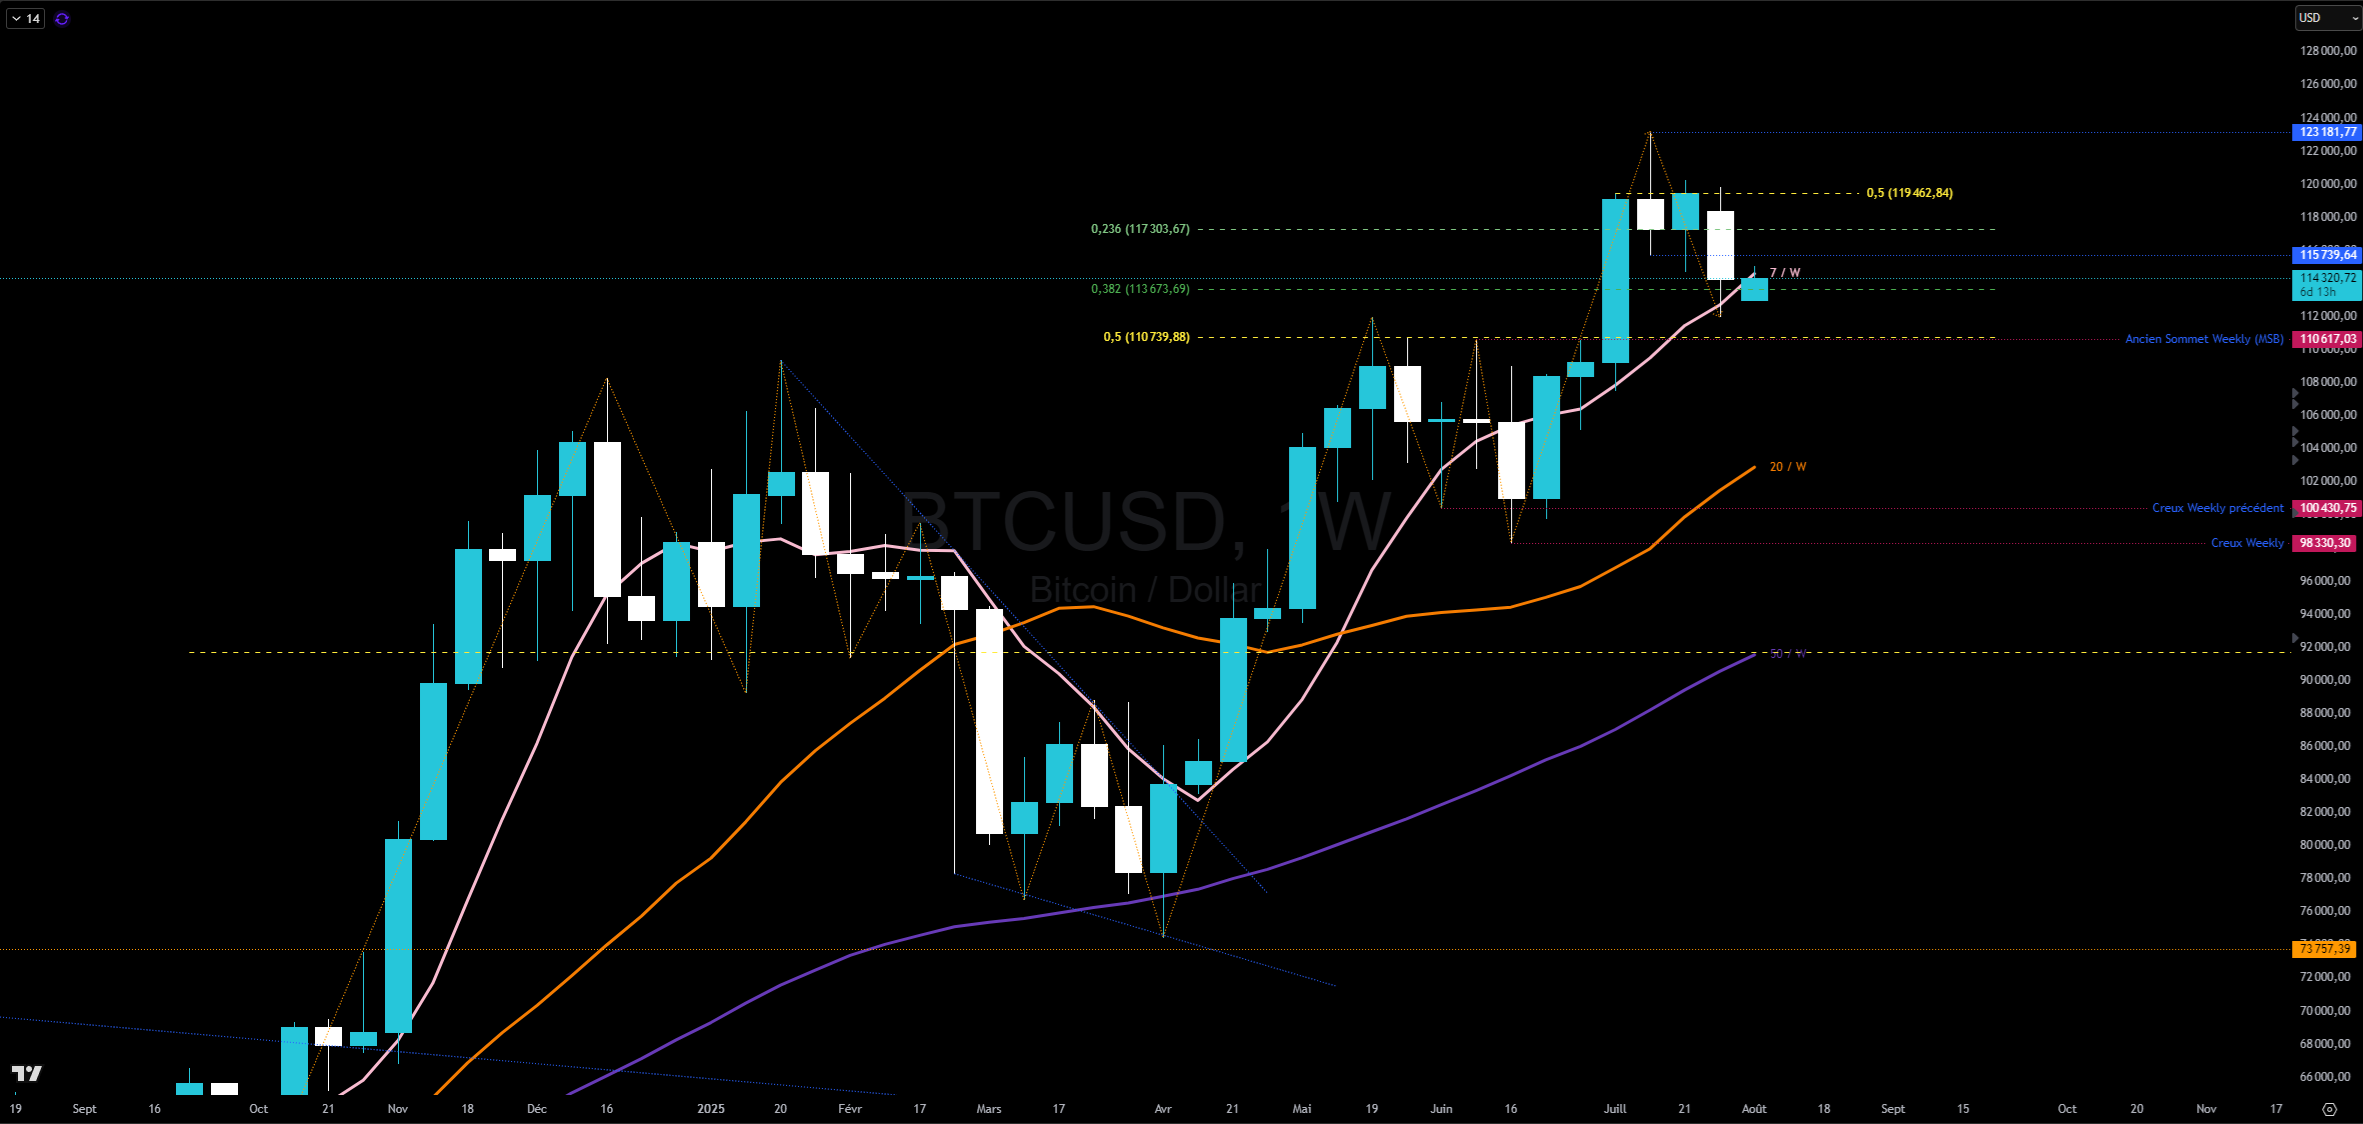Click the purple refresh icon beside the timeframe
2363x1124 pixels.
[61, 18]
